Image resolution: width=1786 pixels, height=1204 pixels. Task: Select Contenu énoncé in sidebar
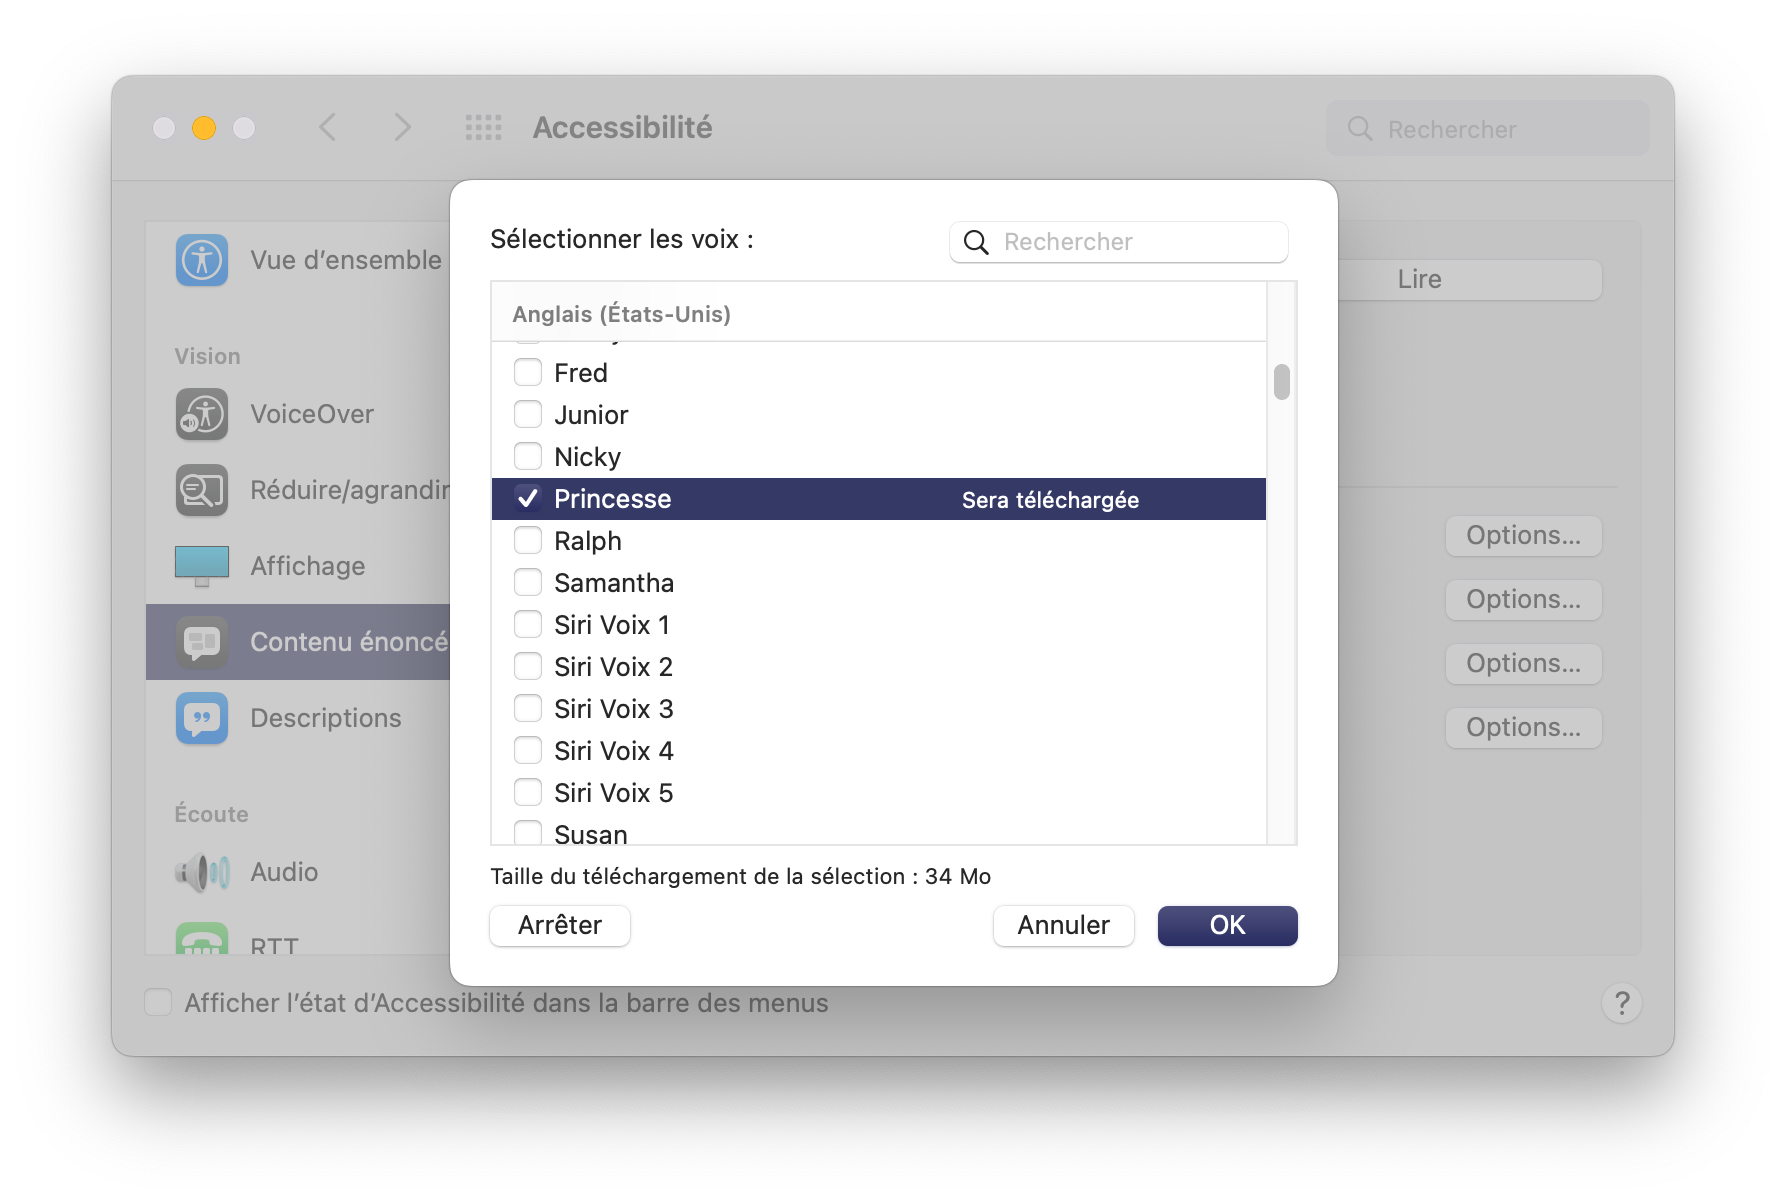[298, 642]
